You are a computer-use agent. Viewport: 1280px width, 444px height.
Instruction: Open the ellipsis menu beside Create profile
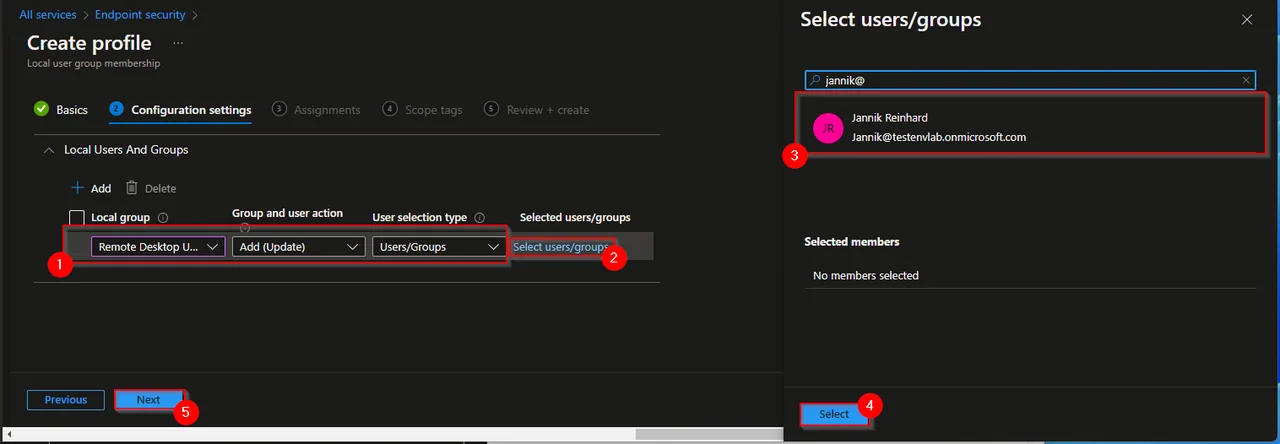click(178, 43)
